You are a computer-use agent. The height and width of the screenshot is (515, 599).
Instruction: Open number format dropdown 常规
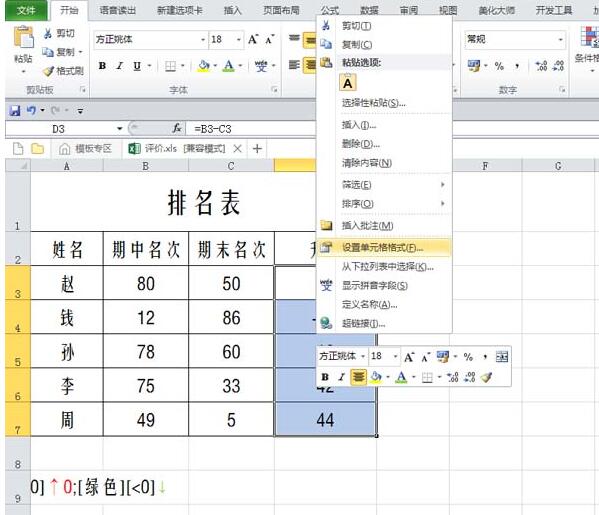pos(560,39)
